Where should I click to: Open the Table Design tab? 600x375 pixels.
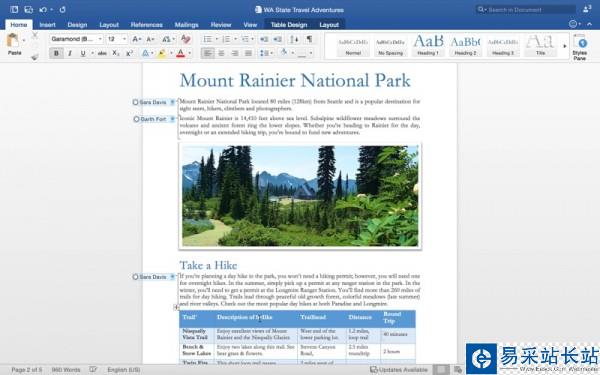click(289, 24)
